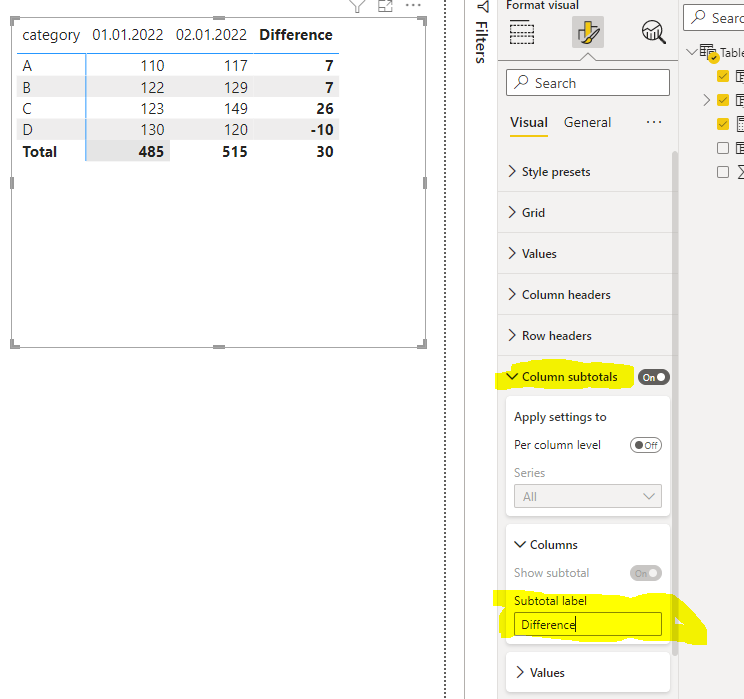Image resolution: width=744 pixels, height=699 pixels.
Task: Click the Filters pane label
Action: coord(481,43)
